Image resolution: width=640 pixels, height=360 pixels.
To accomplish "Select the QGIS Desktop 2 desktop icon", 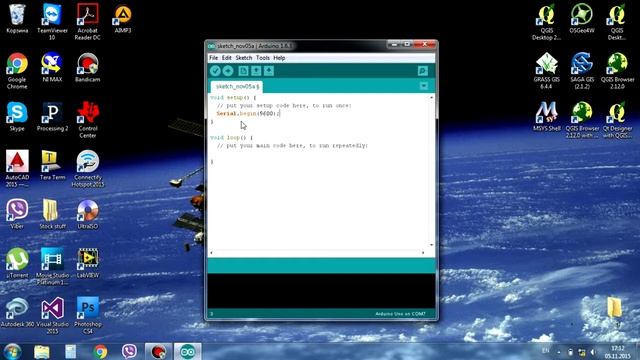I will click(x=546, y=22).
